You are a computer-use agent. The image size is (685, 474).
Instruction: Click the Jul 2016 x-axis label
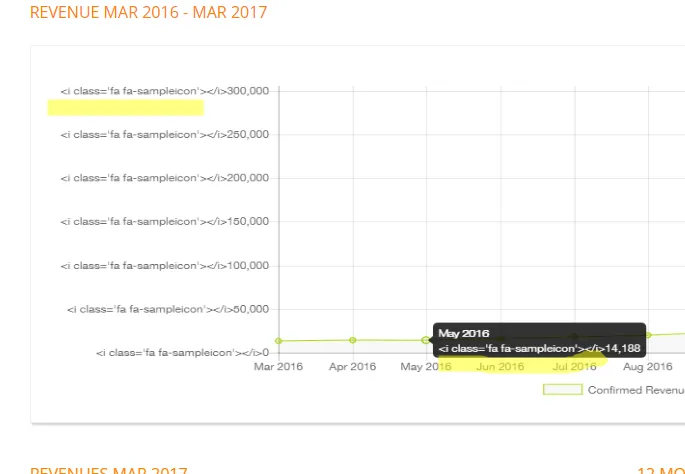pos(574,367)
